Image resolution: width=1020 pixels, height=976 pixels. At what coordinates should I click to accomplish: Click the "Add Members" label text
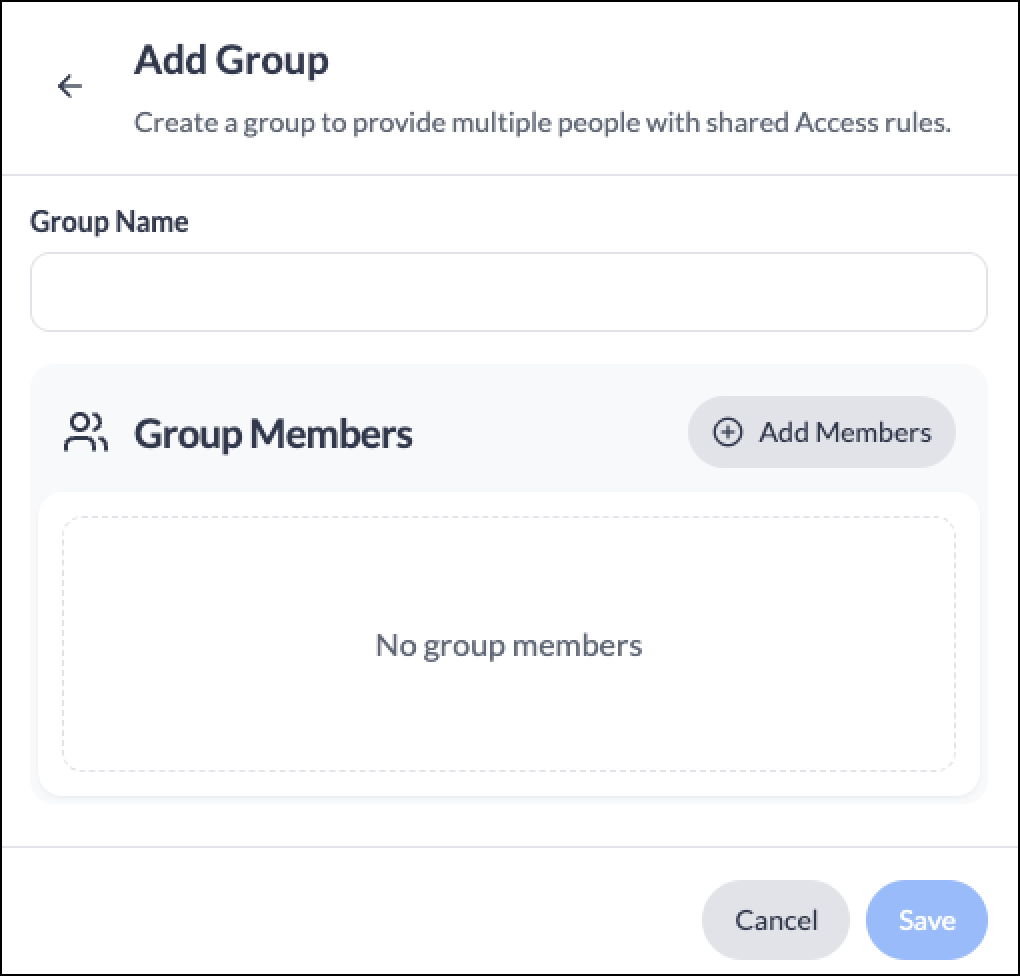[x=845, y=433]
